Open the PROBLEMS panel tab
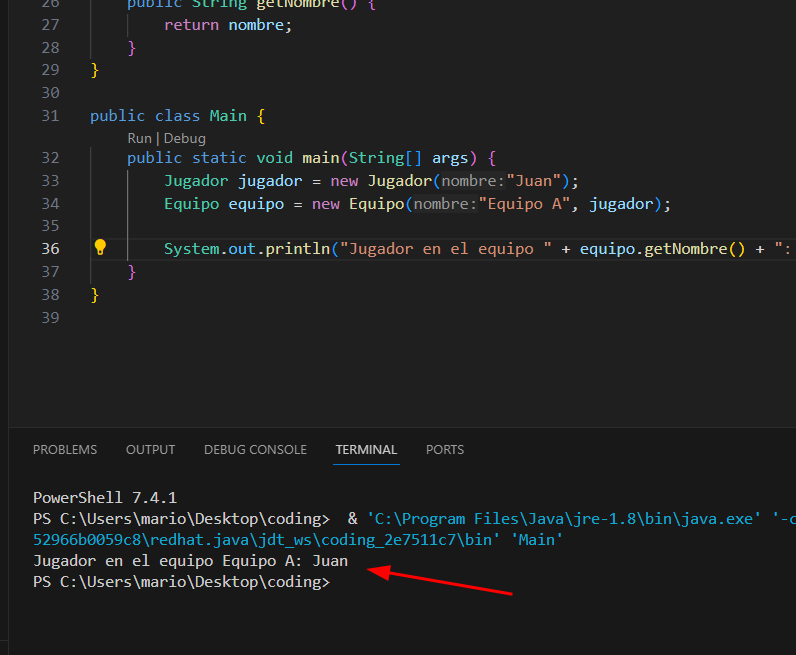 (x=65, y=450)
